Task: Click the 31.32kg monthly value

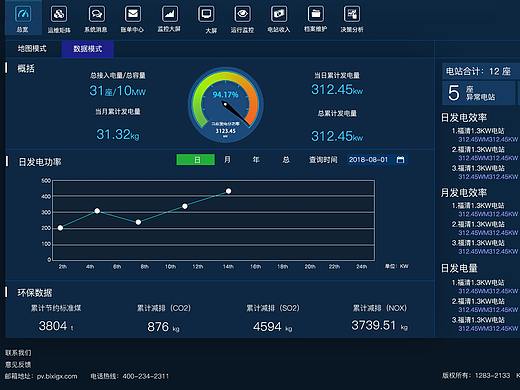Action: tap(118, 135)
